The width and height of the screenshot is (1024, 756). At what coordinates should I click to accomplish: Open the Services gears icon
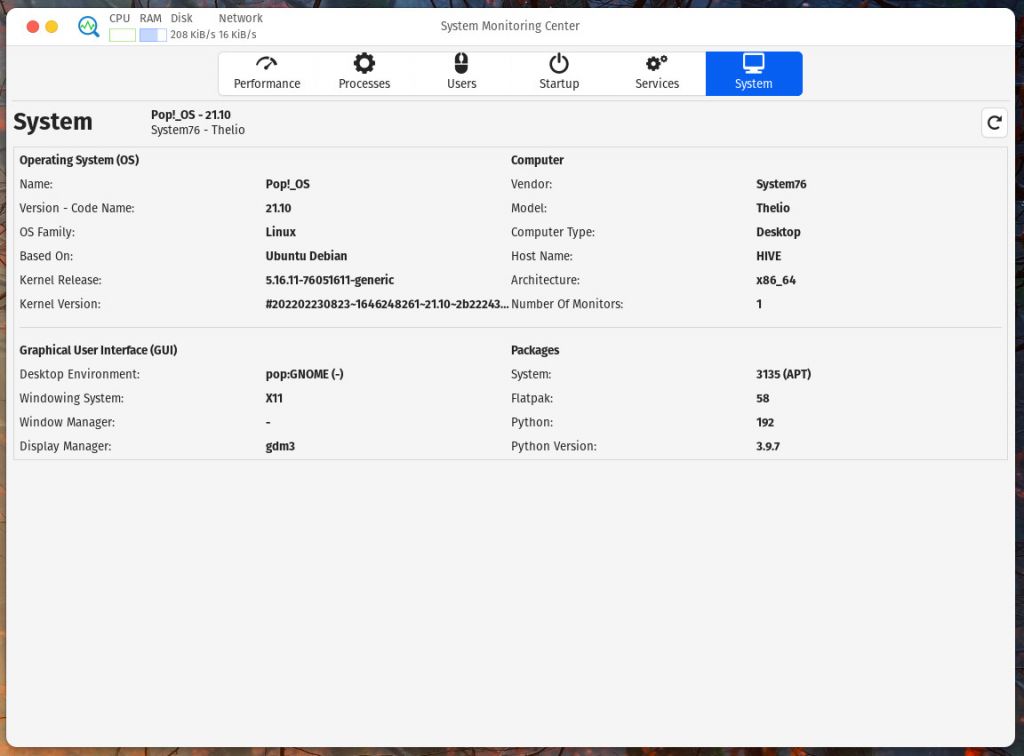pos(656,62)
